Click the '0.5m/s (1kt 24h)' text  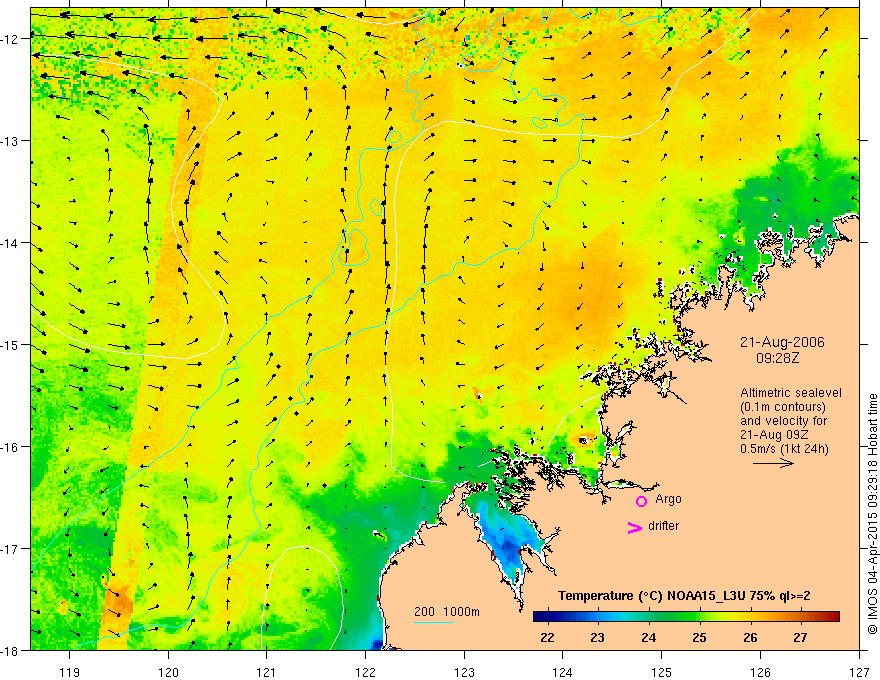[784, 448]
